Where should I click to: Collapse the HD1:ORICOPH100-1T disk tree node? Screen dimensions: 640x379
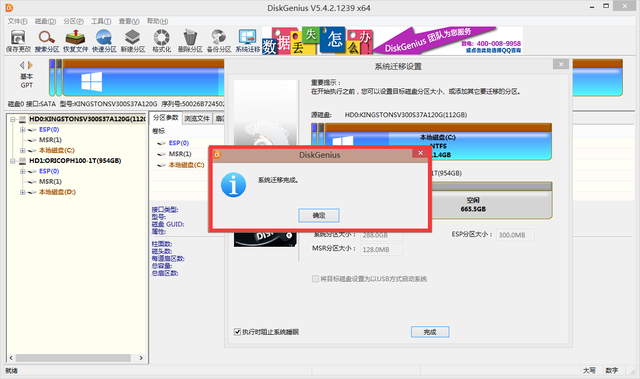pos(13,161)
